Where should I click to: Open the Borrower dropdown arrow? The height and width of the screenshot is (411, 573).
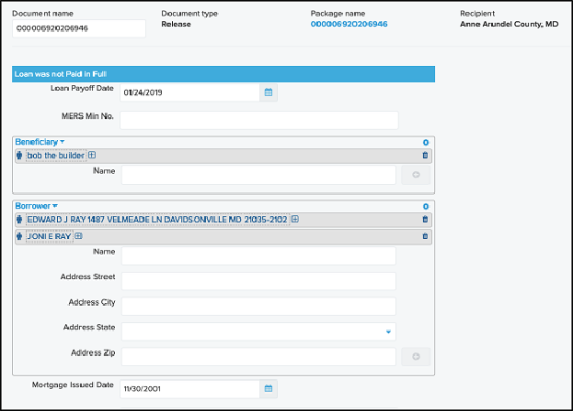click(x=55, y=206)
